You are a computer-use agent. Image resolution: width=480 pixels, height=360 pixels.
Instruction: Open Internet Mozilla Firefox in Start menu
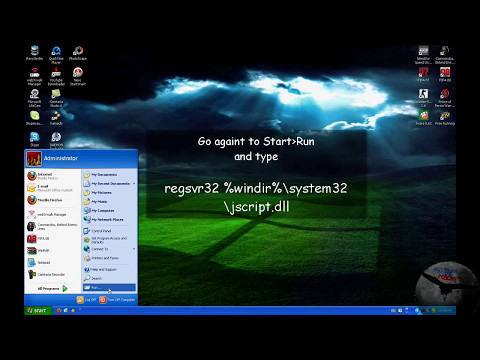point(53,176)
